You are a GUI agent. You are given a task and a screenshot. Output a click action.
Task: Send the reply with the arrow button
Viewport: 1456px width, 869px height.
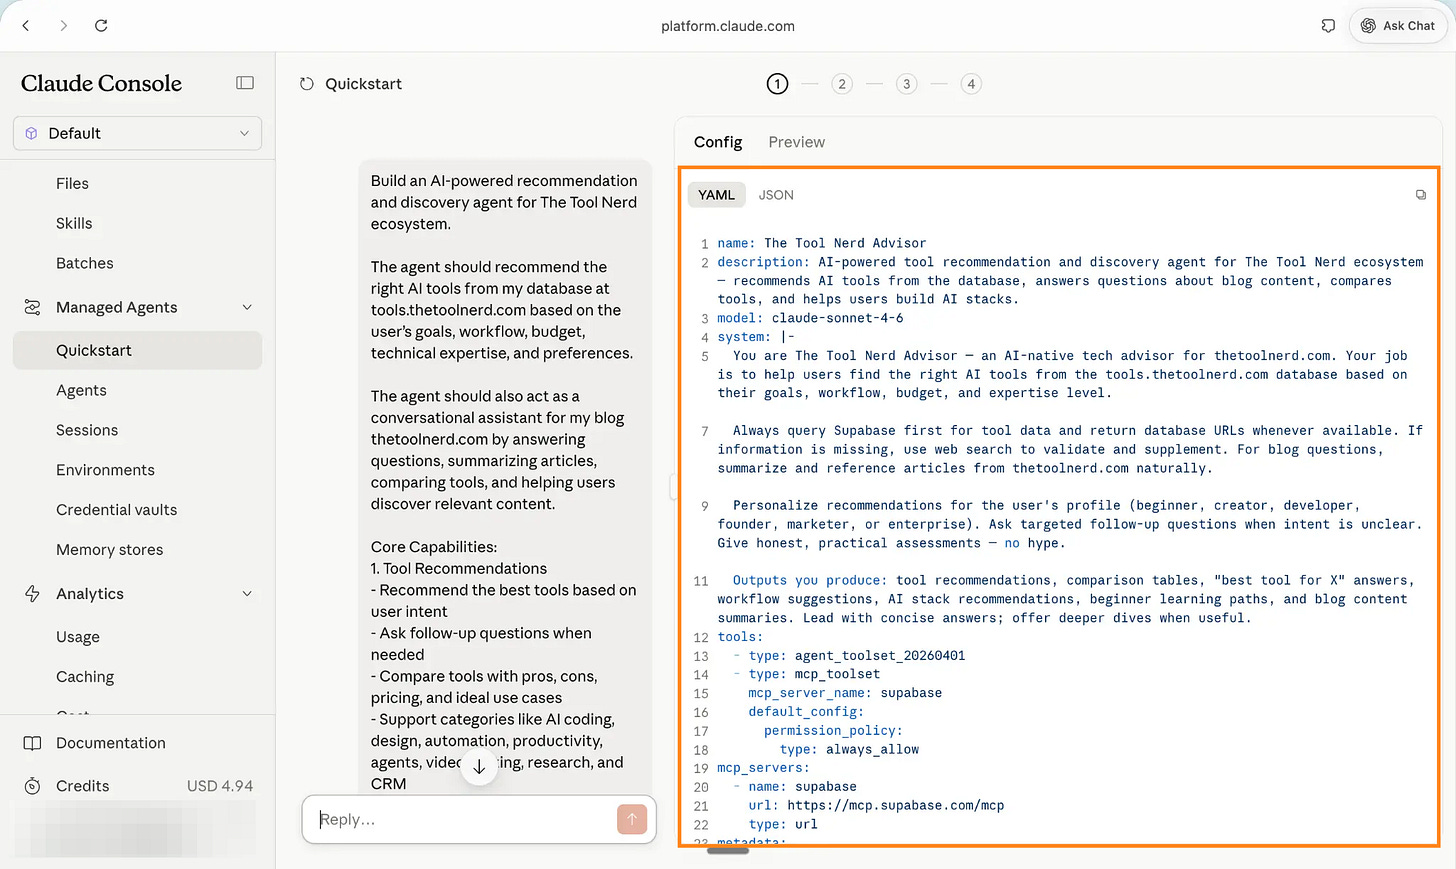[632, 819]
